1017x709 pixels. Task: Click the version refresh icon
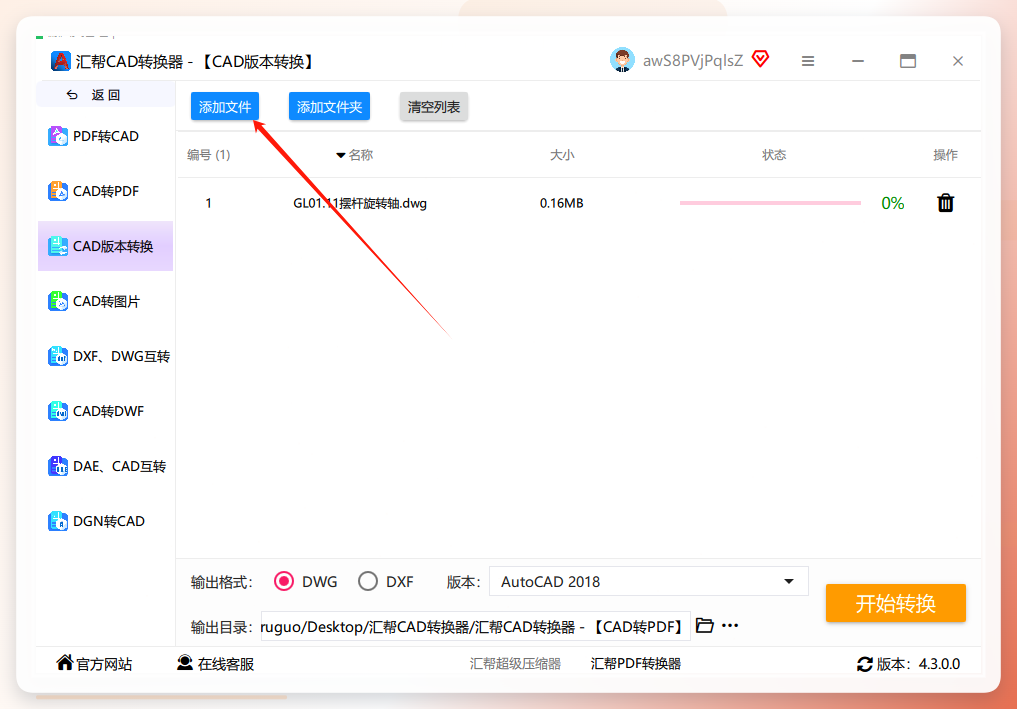click(x=865, y=664)
